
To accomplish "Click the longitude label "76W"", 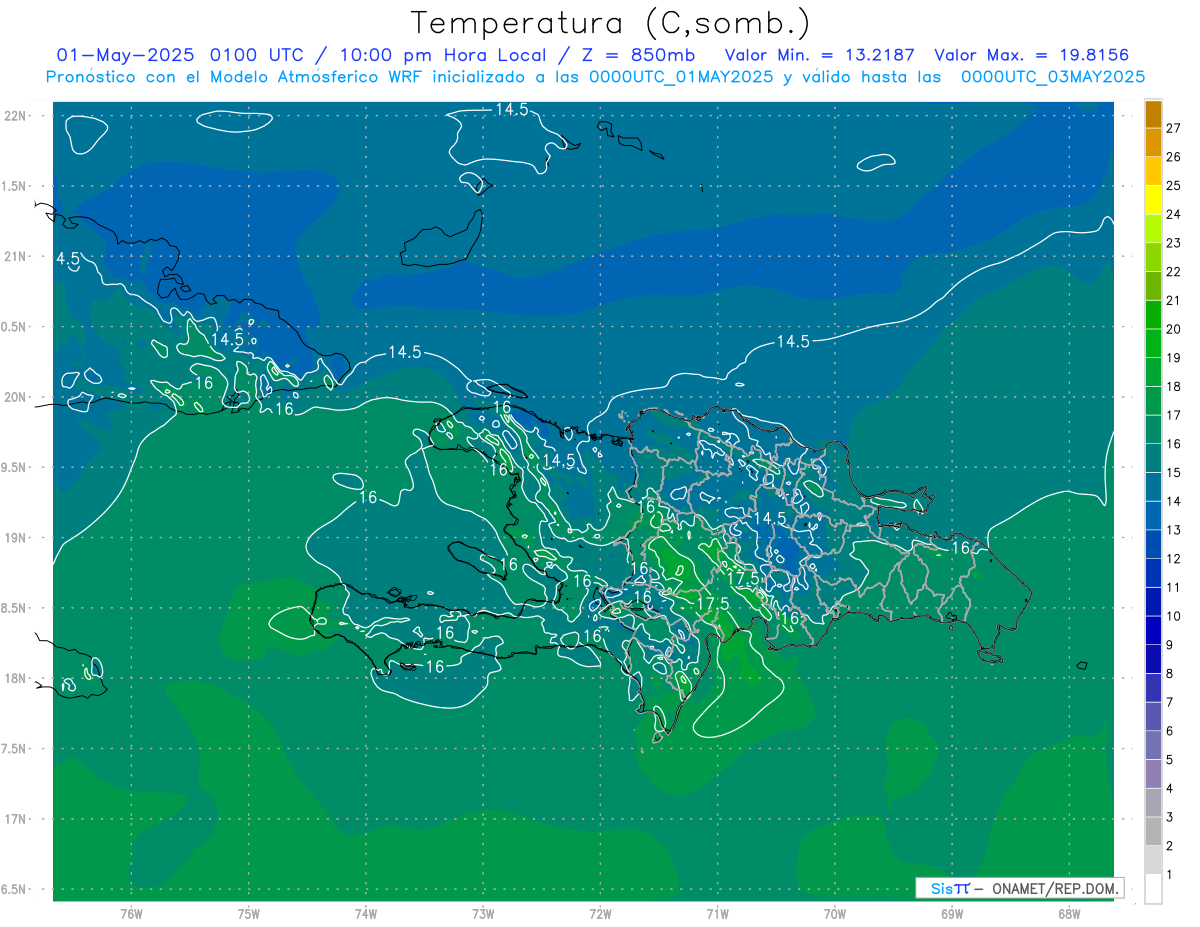I will click(131, 914).
